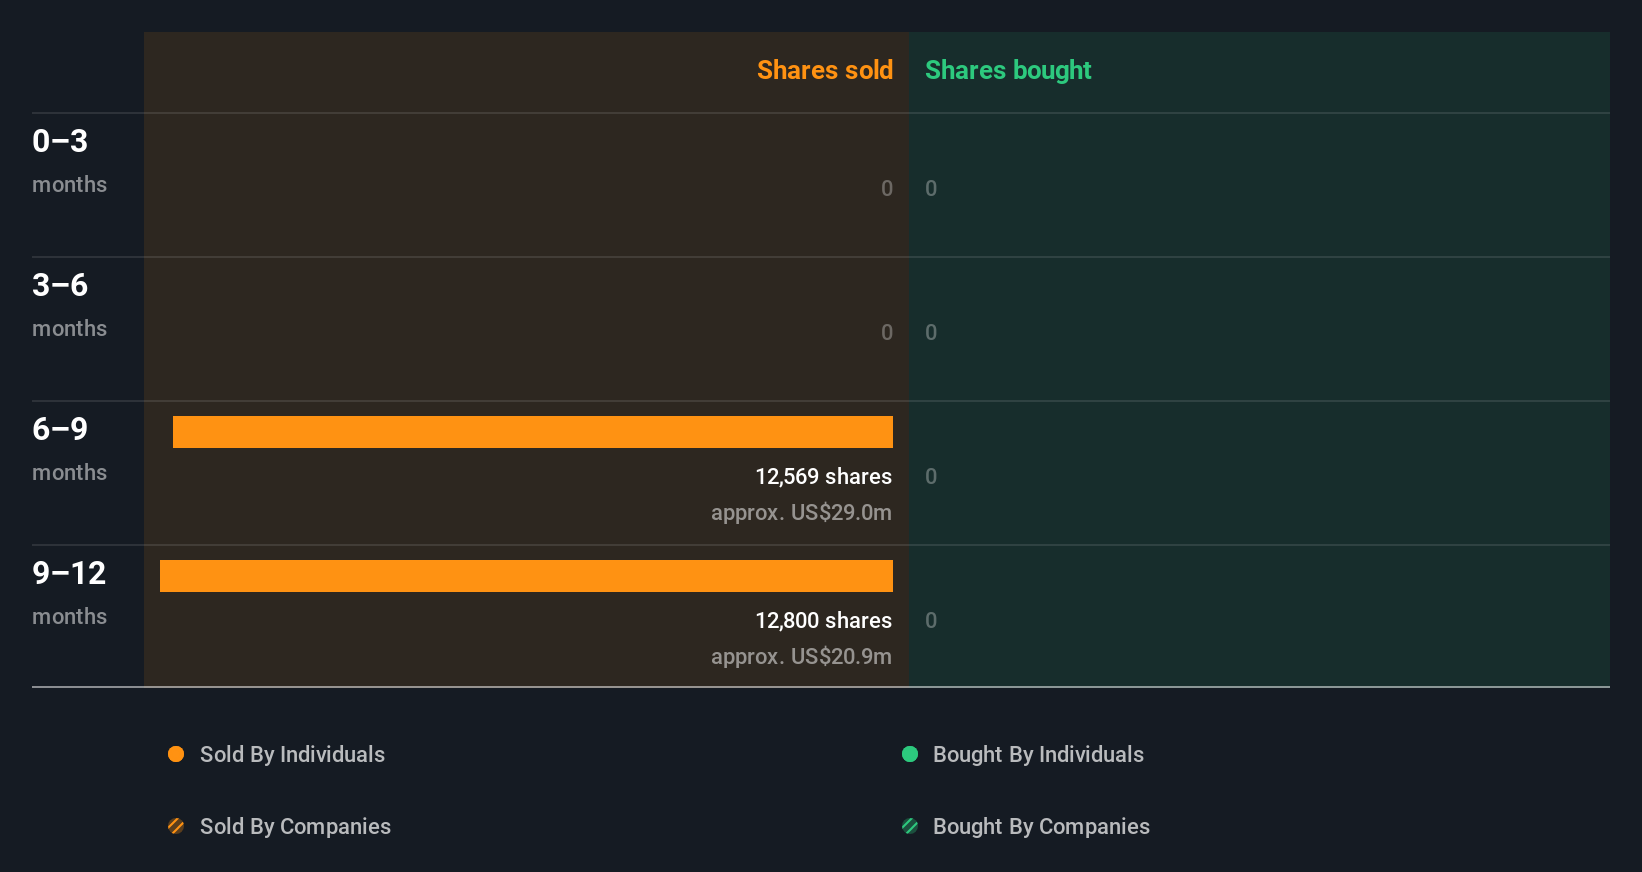
Task: Click the 0 sold value for 3–6 months
Action: click(x=887, y=333)
